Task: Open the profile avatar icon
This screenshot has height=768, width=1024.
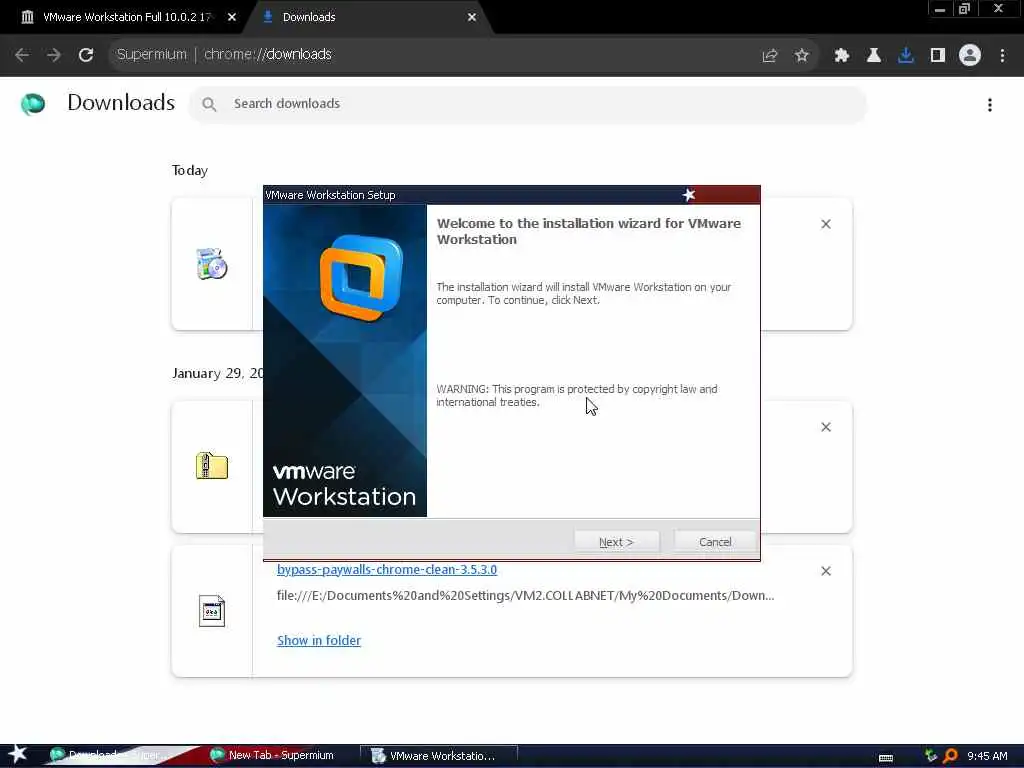Action: (x=970, y=56)
